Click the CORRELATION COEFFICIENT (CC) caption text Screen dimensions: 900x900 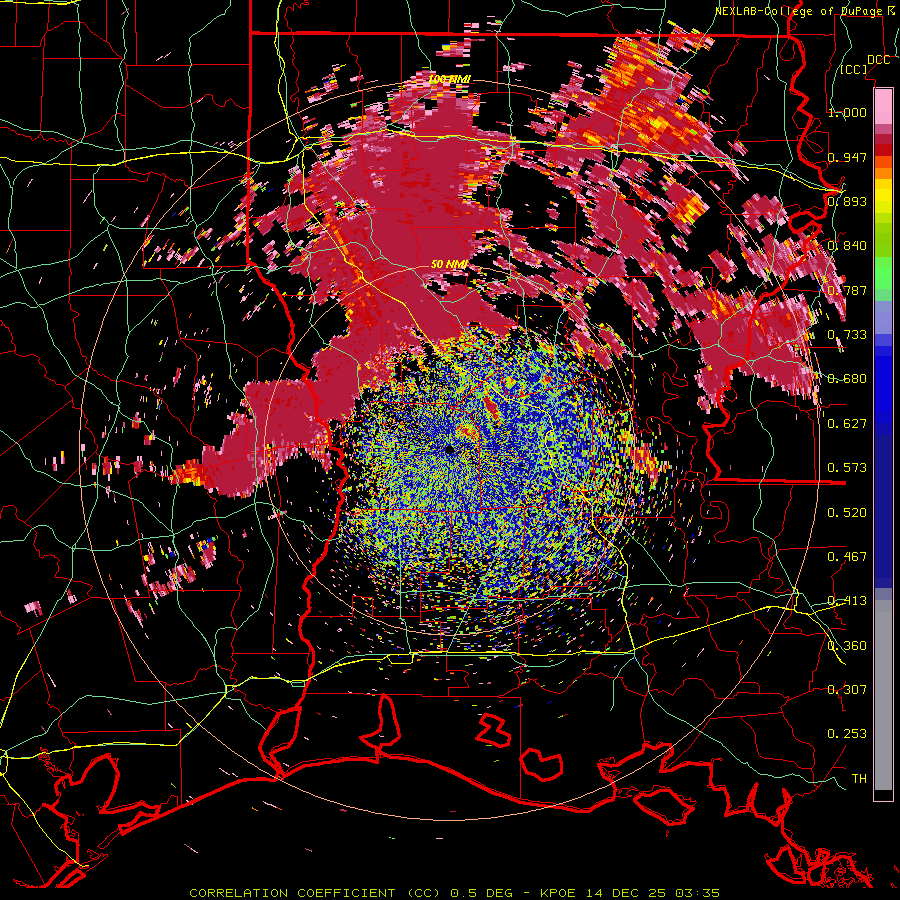pos(315,893)
